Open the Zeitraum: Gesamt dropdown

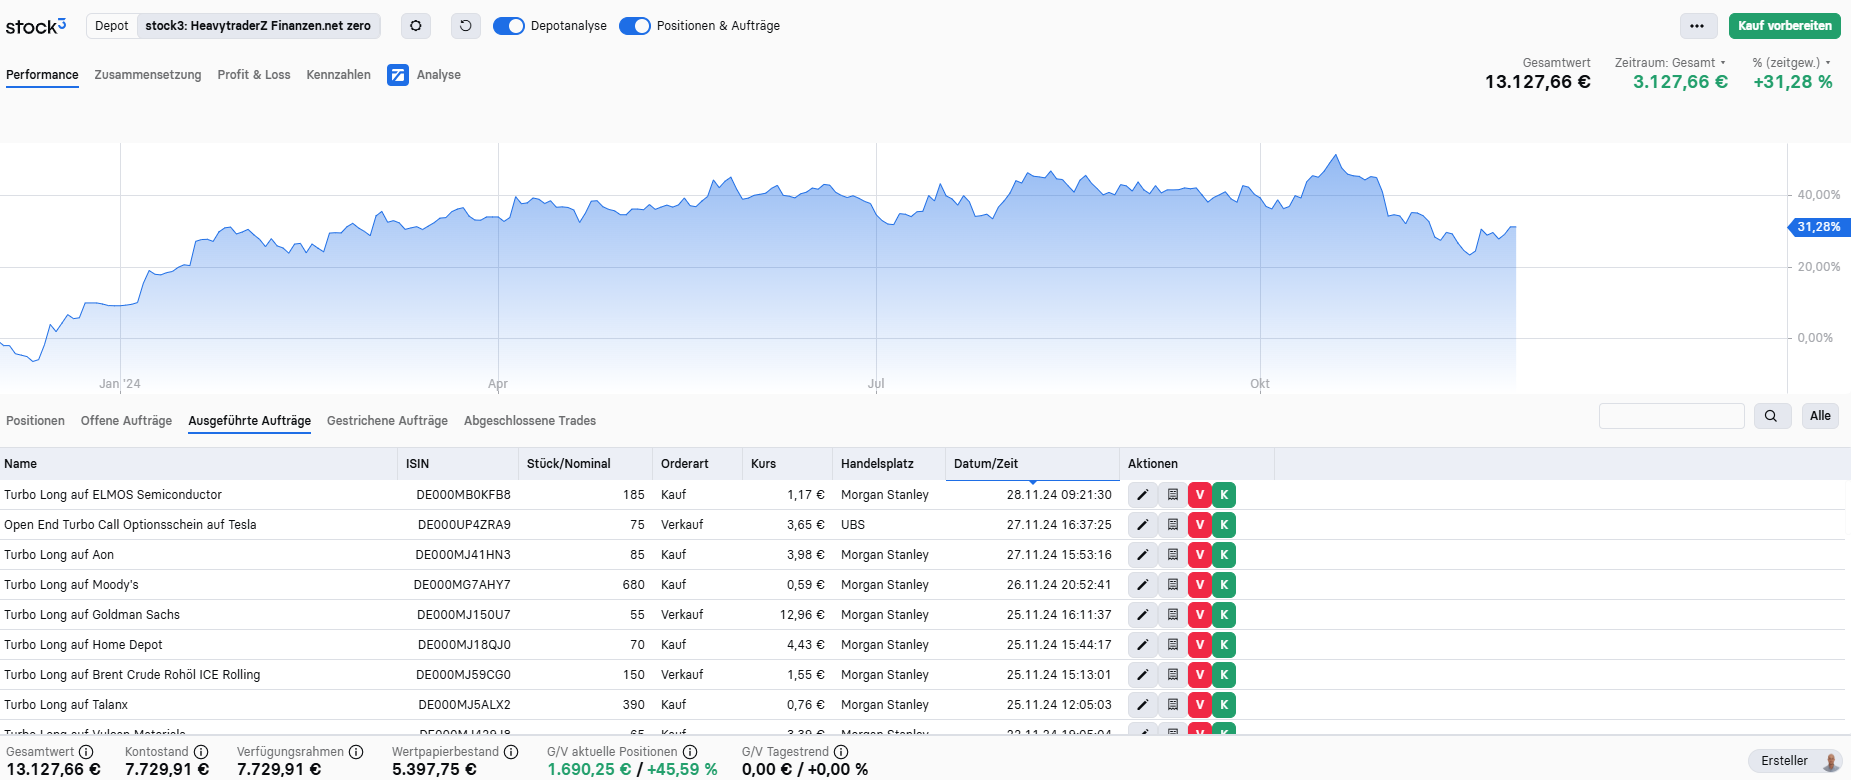tap(1670, 63)
